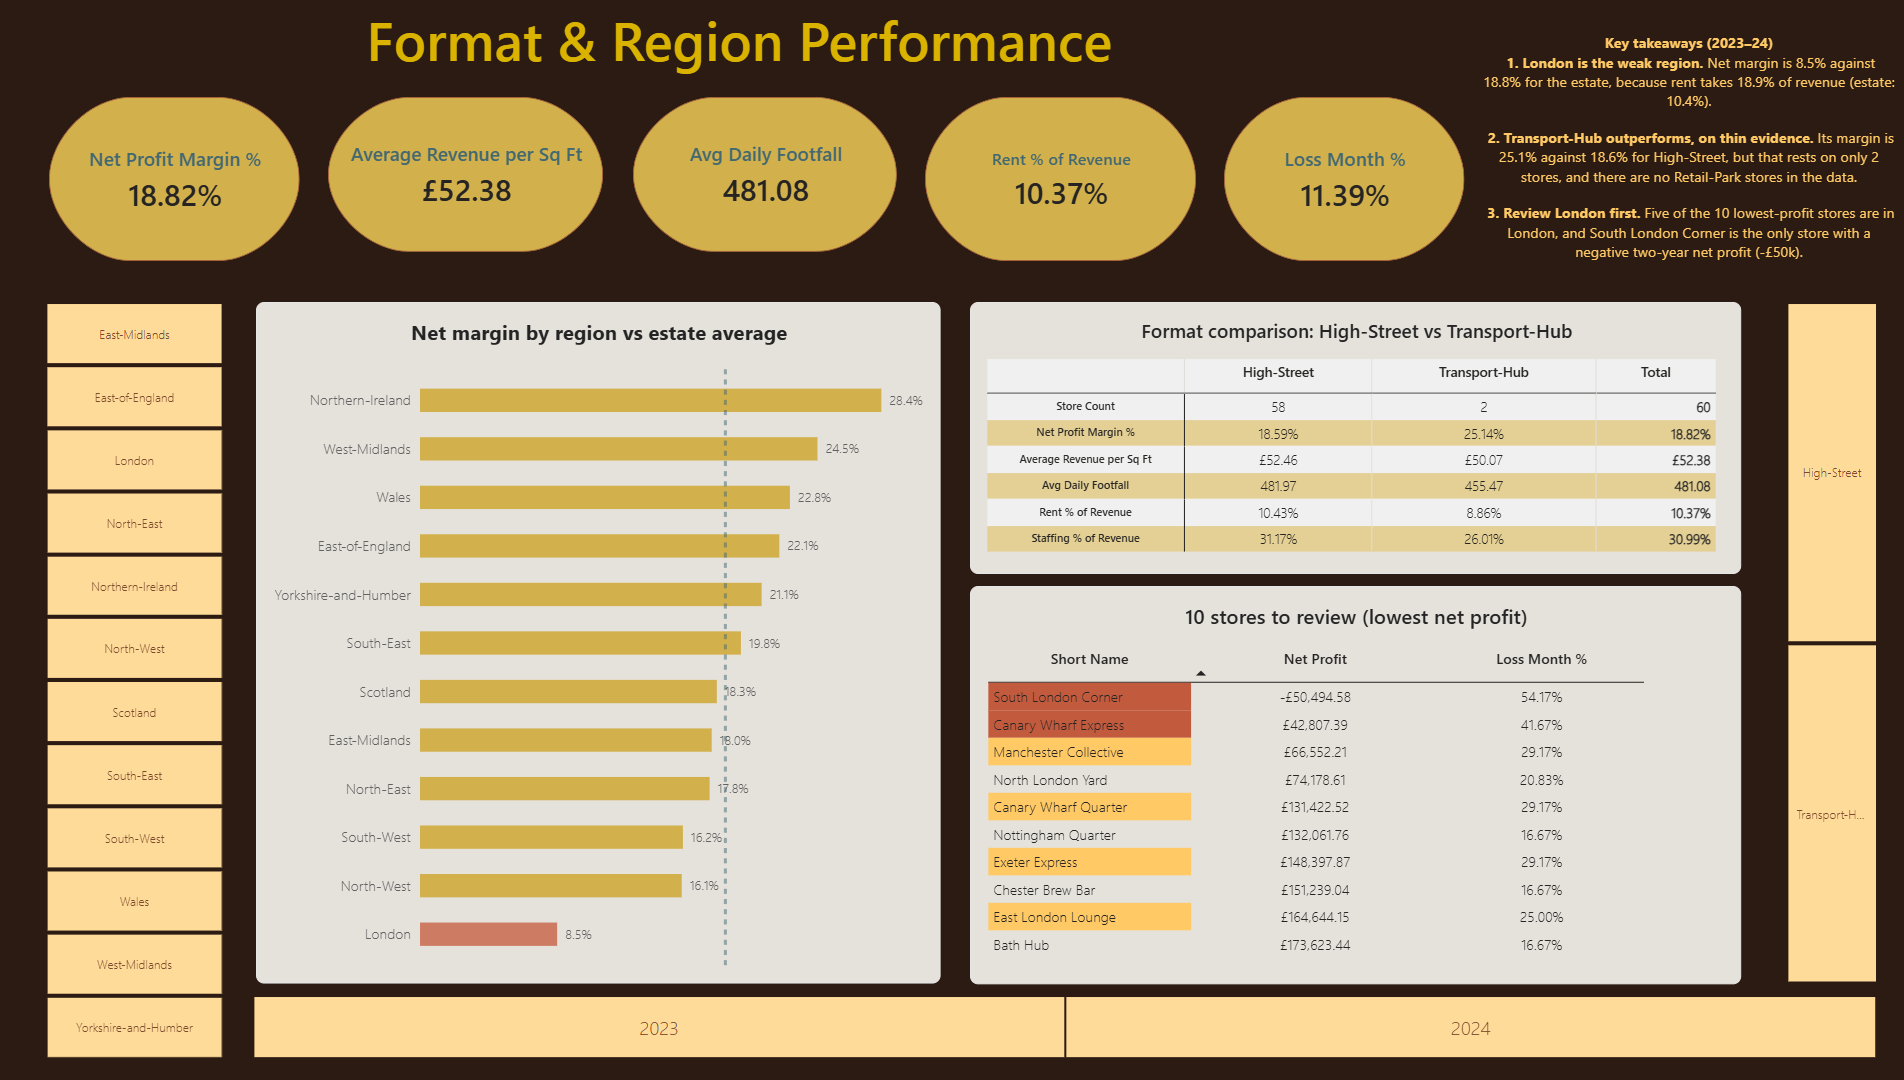The image size is (1904, 1080).
Task: Switch to the 2024 year slicer
Action: coord(1470,1027)
